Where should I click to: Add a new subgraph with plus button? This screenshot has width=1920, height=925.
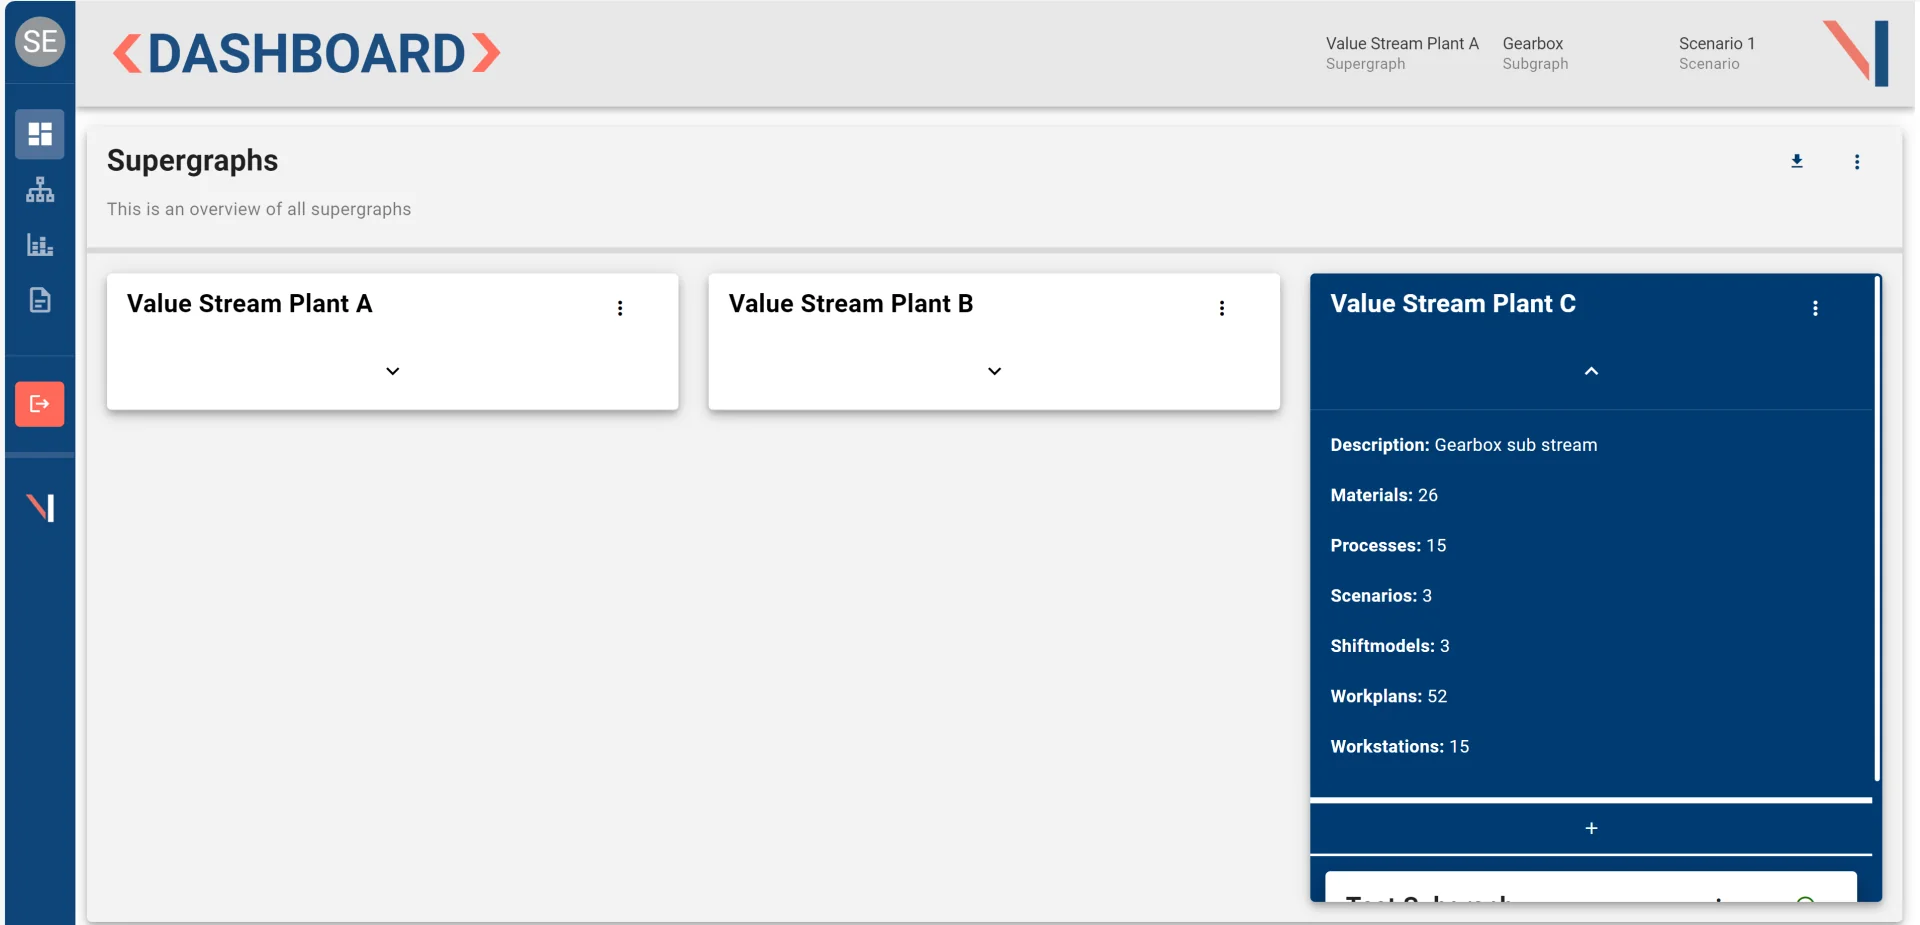point(1591,828)
